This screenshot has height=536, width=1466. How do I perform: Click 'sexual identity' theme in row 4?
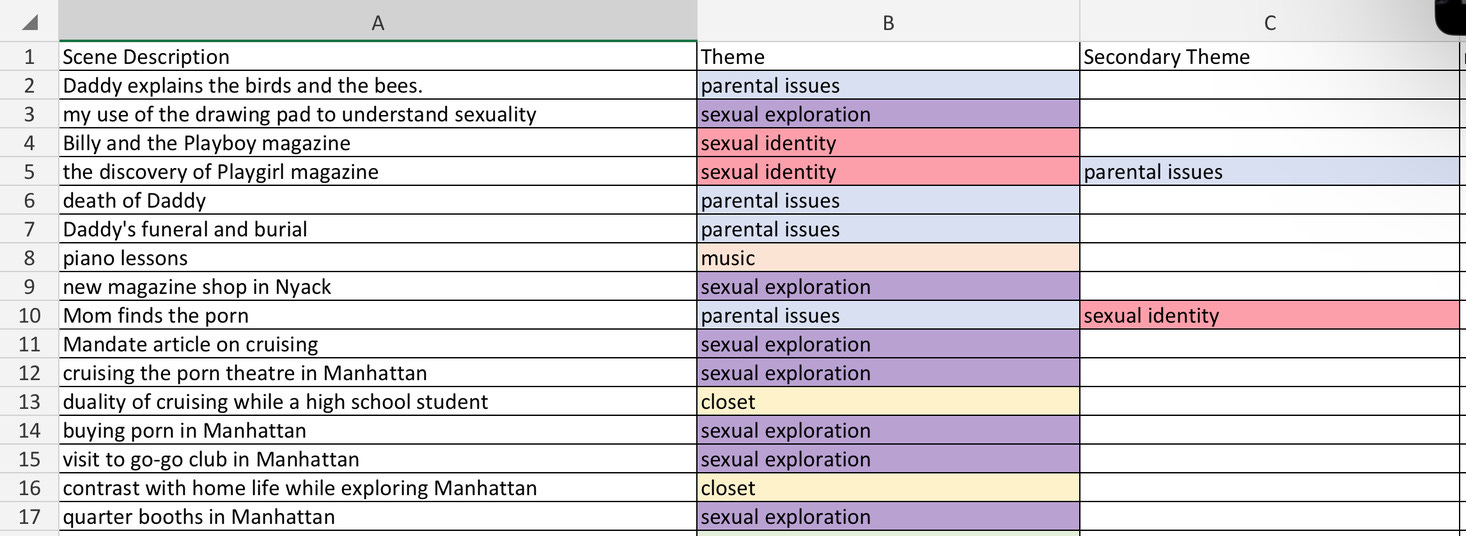[888, 143]
